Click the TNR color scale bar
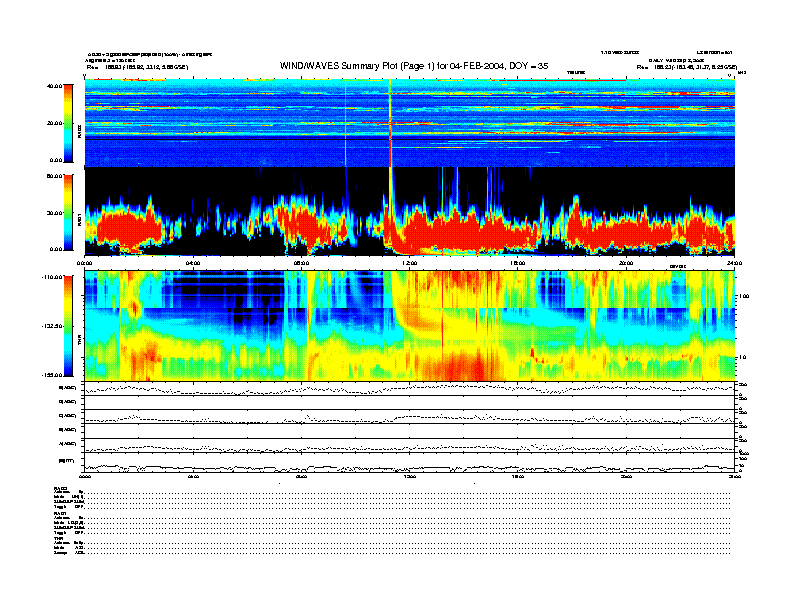 pyautogui.click(x=68, y=326)
